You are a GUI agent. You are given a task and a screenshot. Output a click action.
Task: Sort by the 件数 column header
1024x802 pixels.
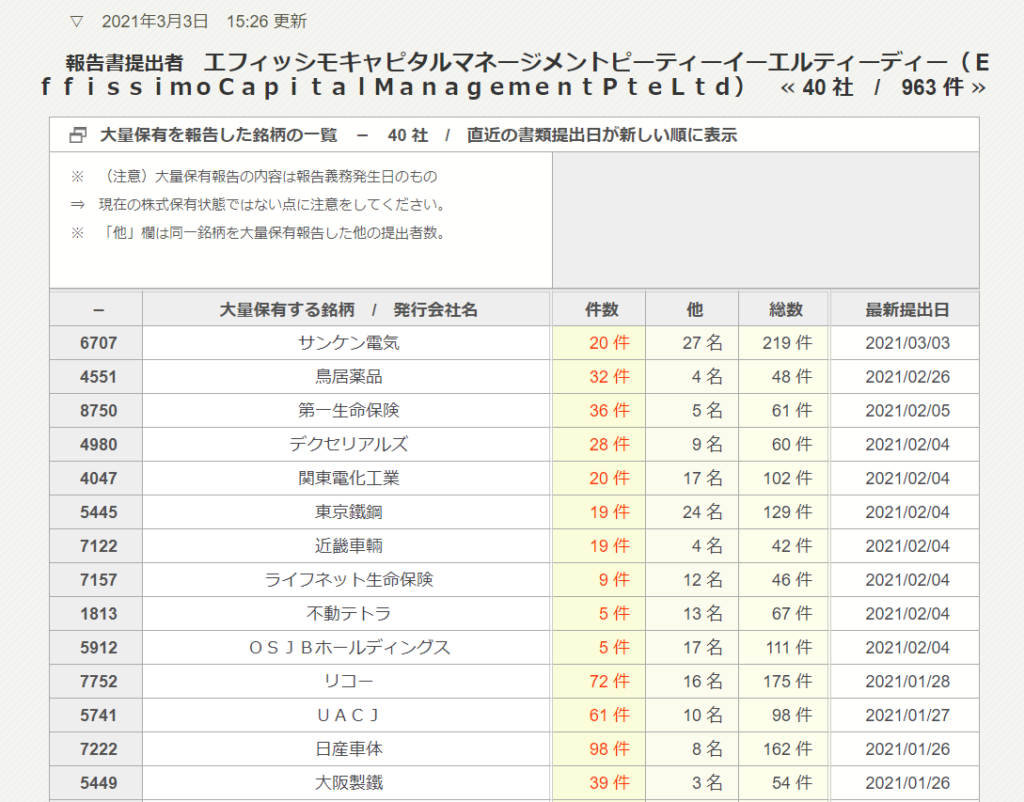tap(598, 310)
